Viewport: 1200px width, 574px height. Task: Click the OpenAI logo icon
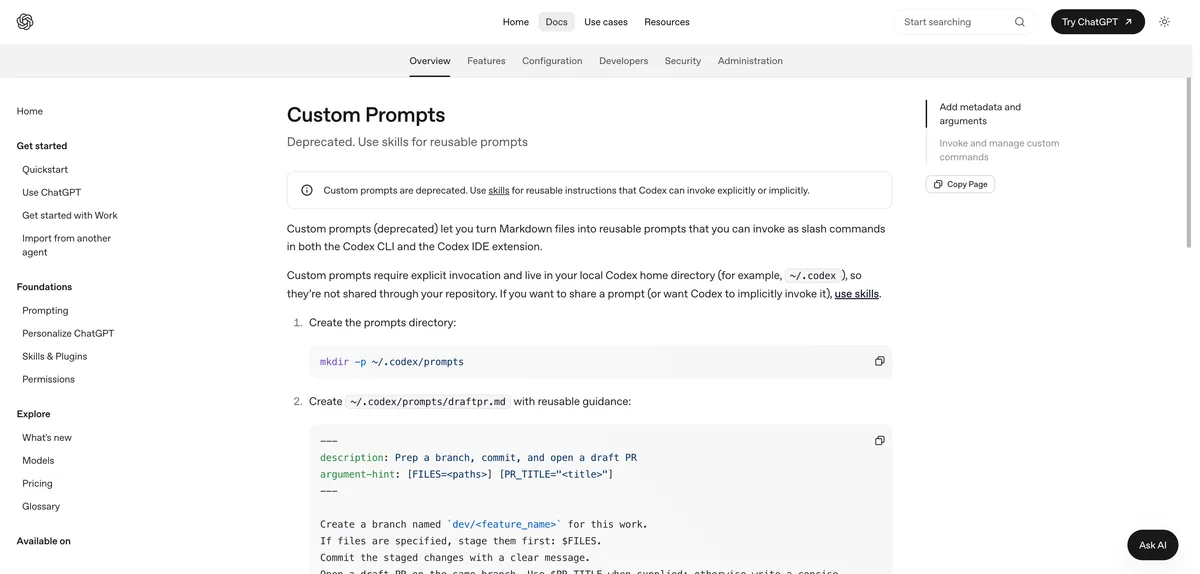(25, 22)
